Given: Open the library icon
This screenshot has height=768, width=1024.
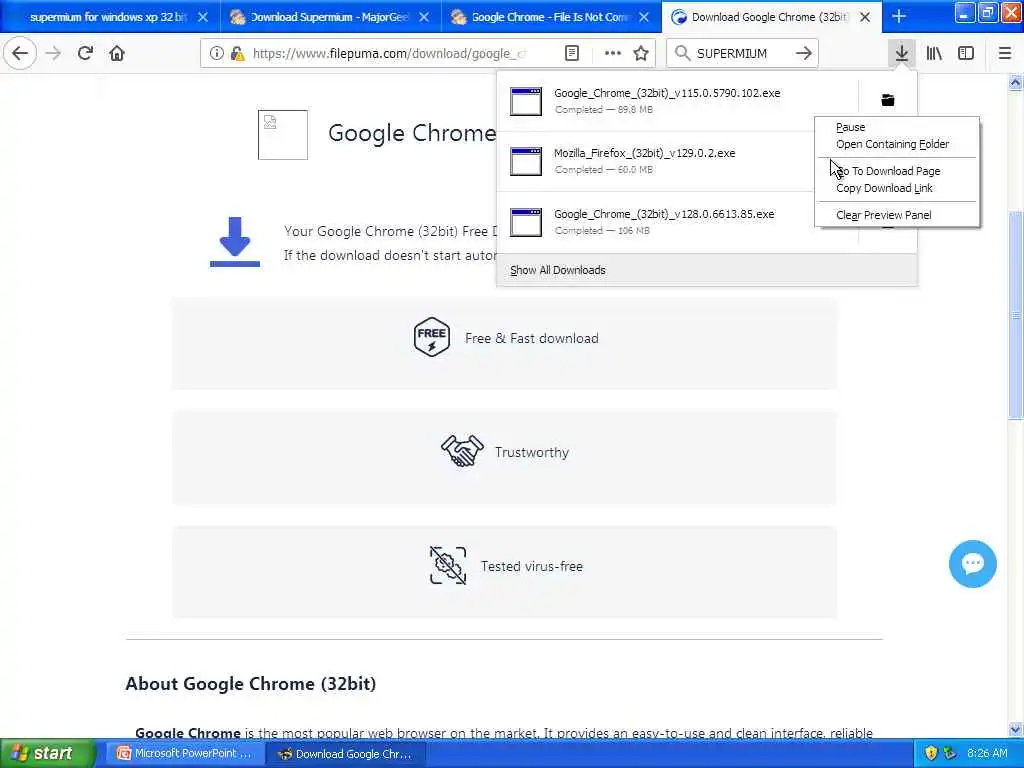Looking at the screenshot, I should tap(934, 53).
